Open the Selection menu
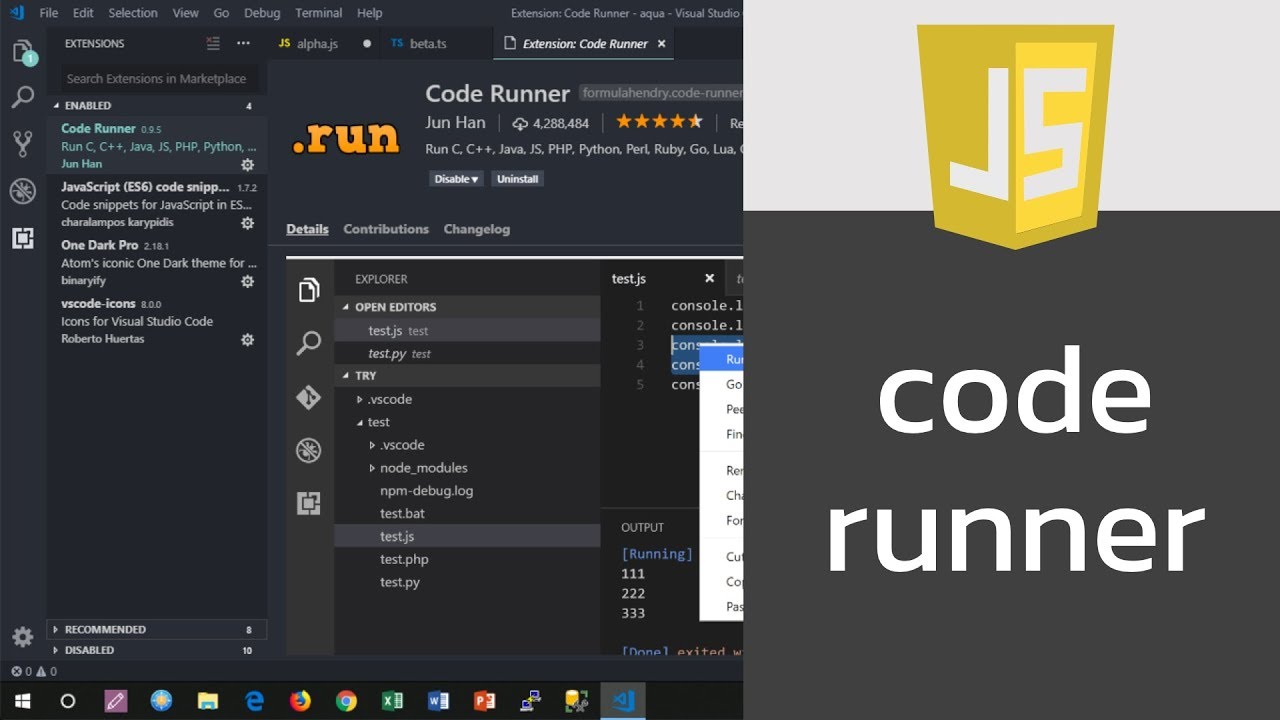The image size is (1280, 720). pos(133,13)
